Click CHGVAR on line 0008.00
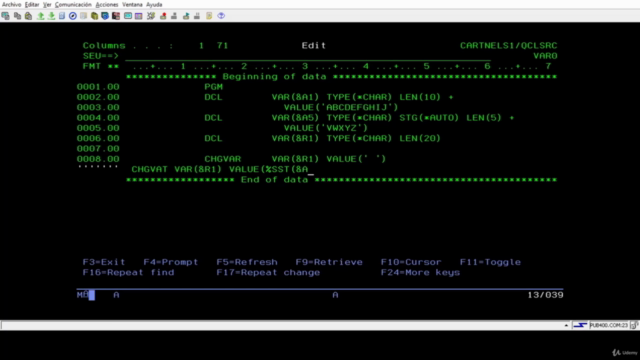Viewport: 640px width, 360px height. [x=222, y=159]
